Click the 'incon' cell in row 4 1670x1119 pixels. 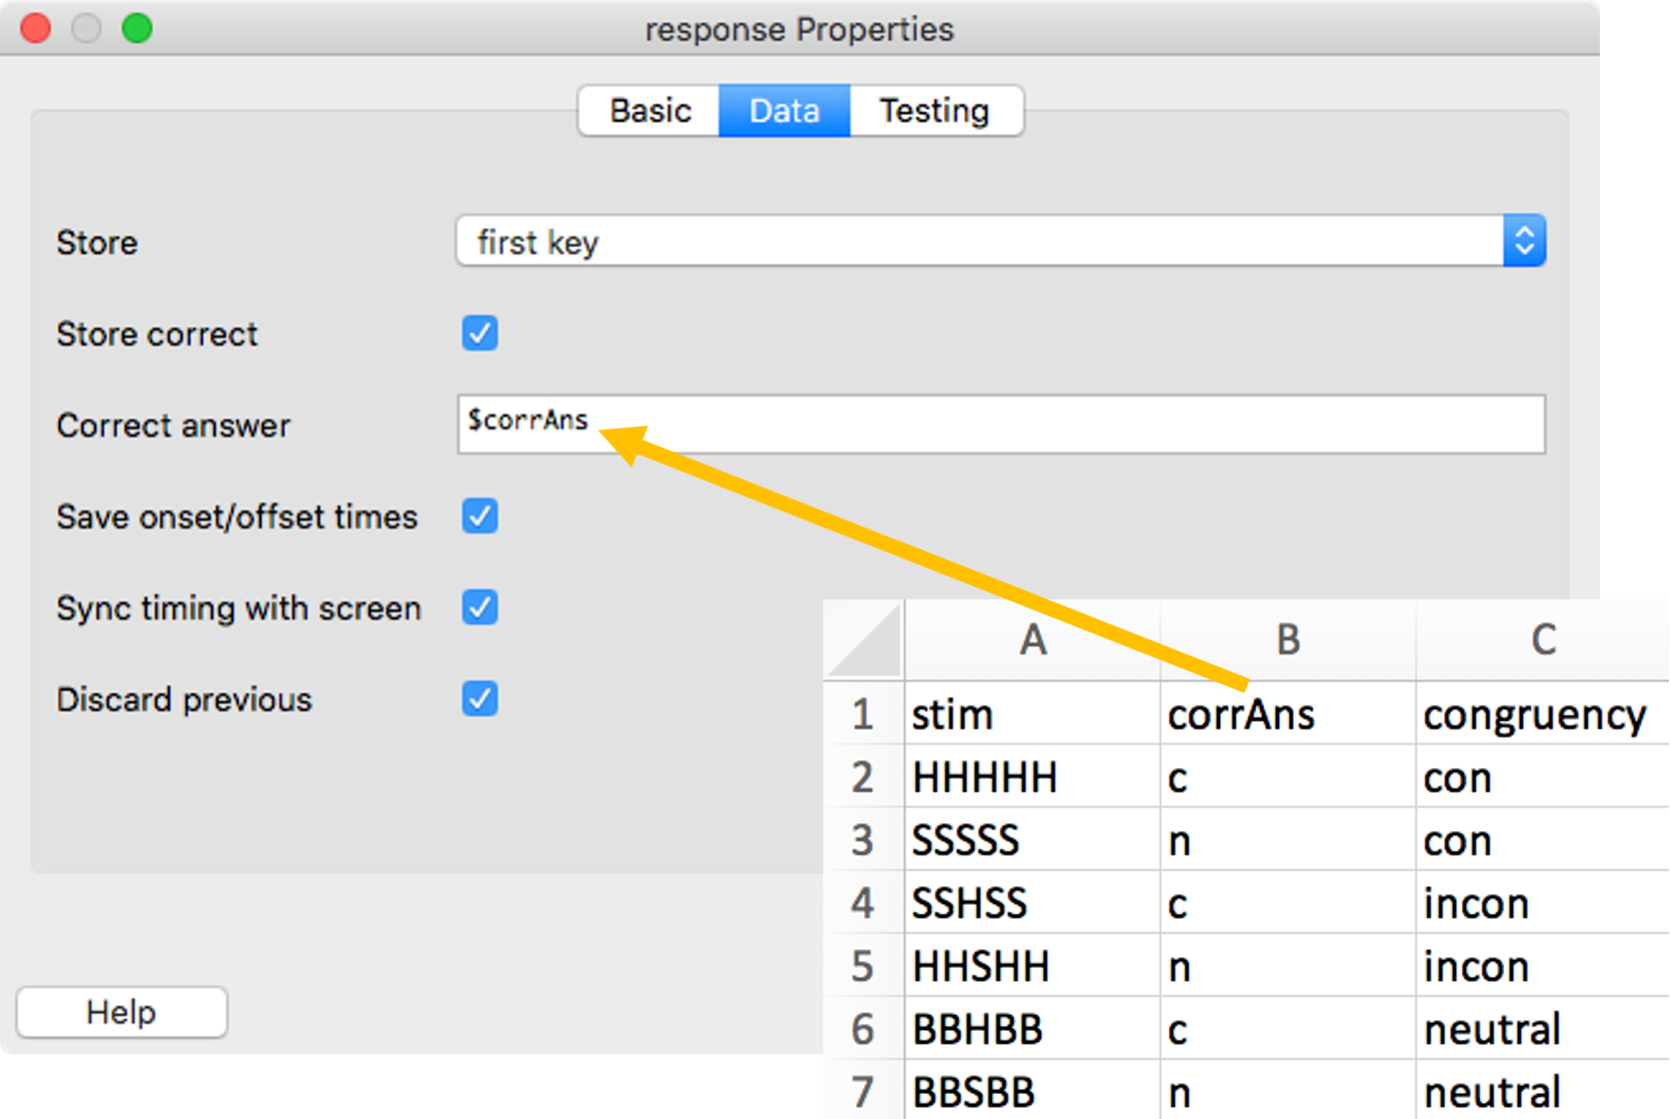tap(1475, 902)
